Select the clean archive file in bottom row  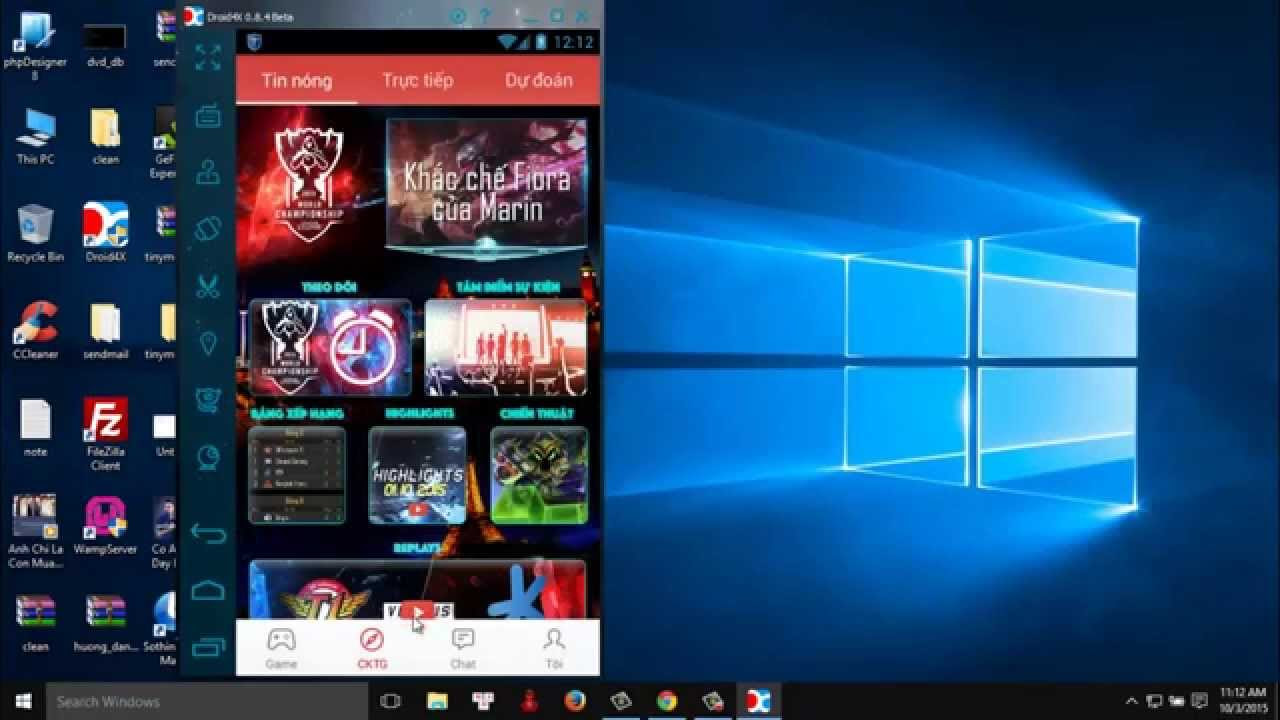tap(35, 622)
